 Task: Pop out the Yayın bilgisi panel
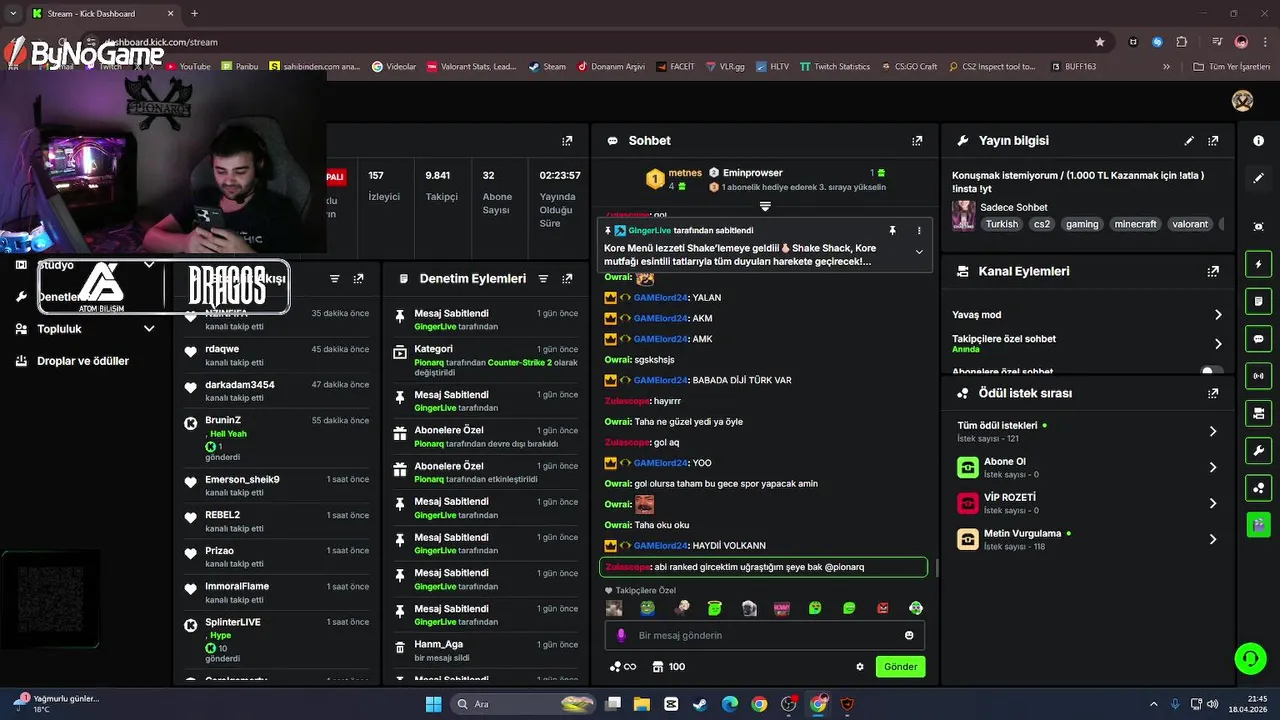(1213, 141)
